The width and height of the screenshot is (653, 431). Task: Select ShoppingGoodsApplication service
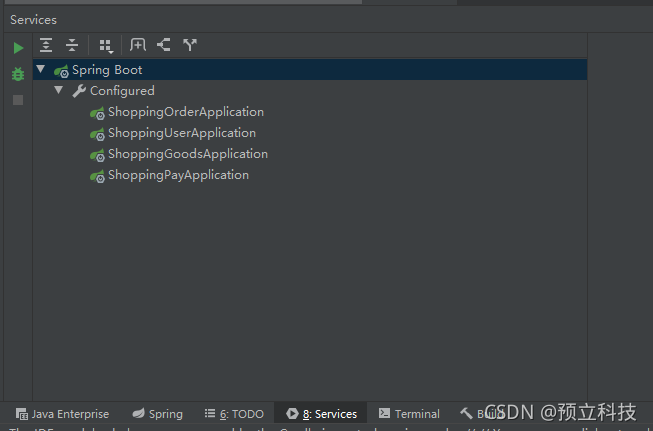pos(188,154)
